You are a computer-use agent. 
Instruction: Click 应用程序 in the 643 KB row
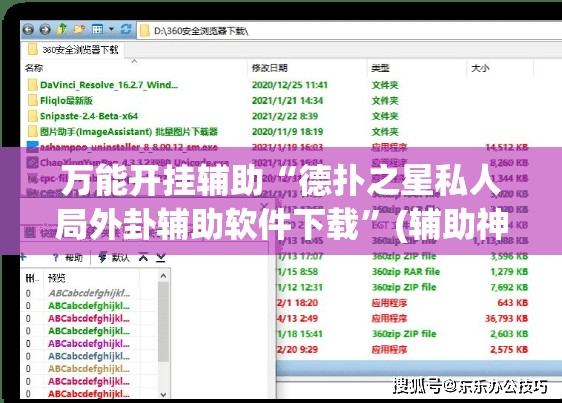[x=389, y=303]
